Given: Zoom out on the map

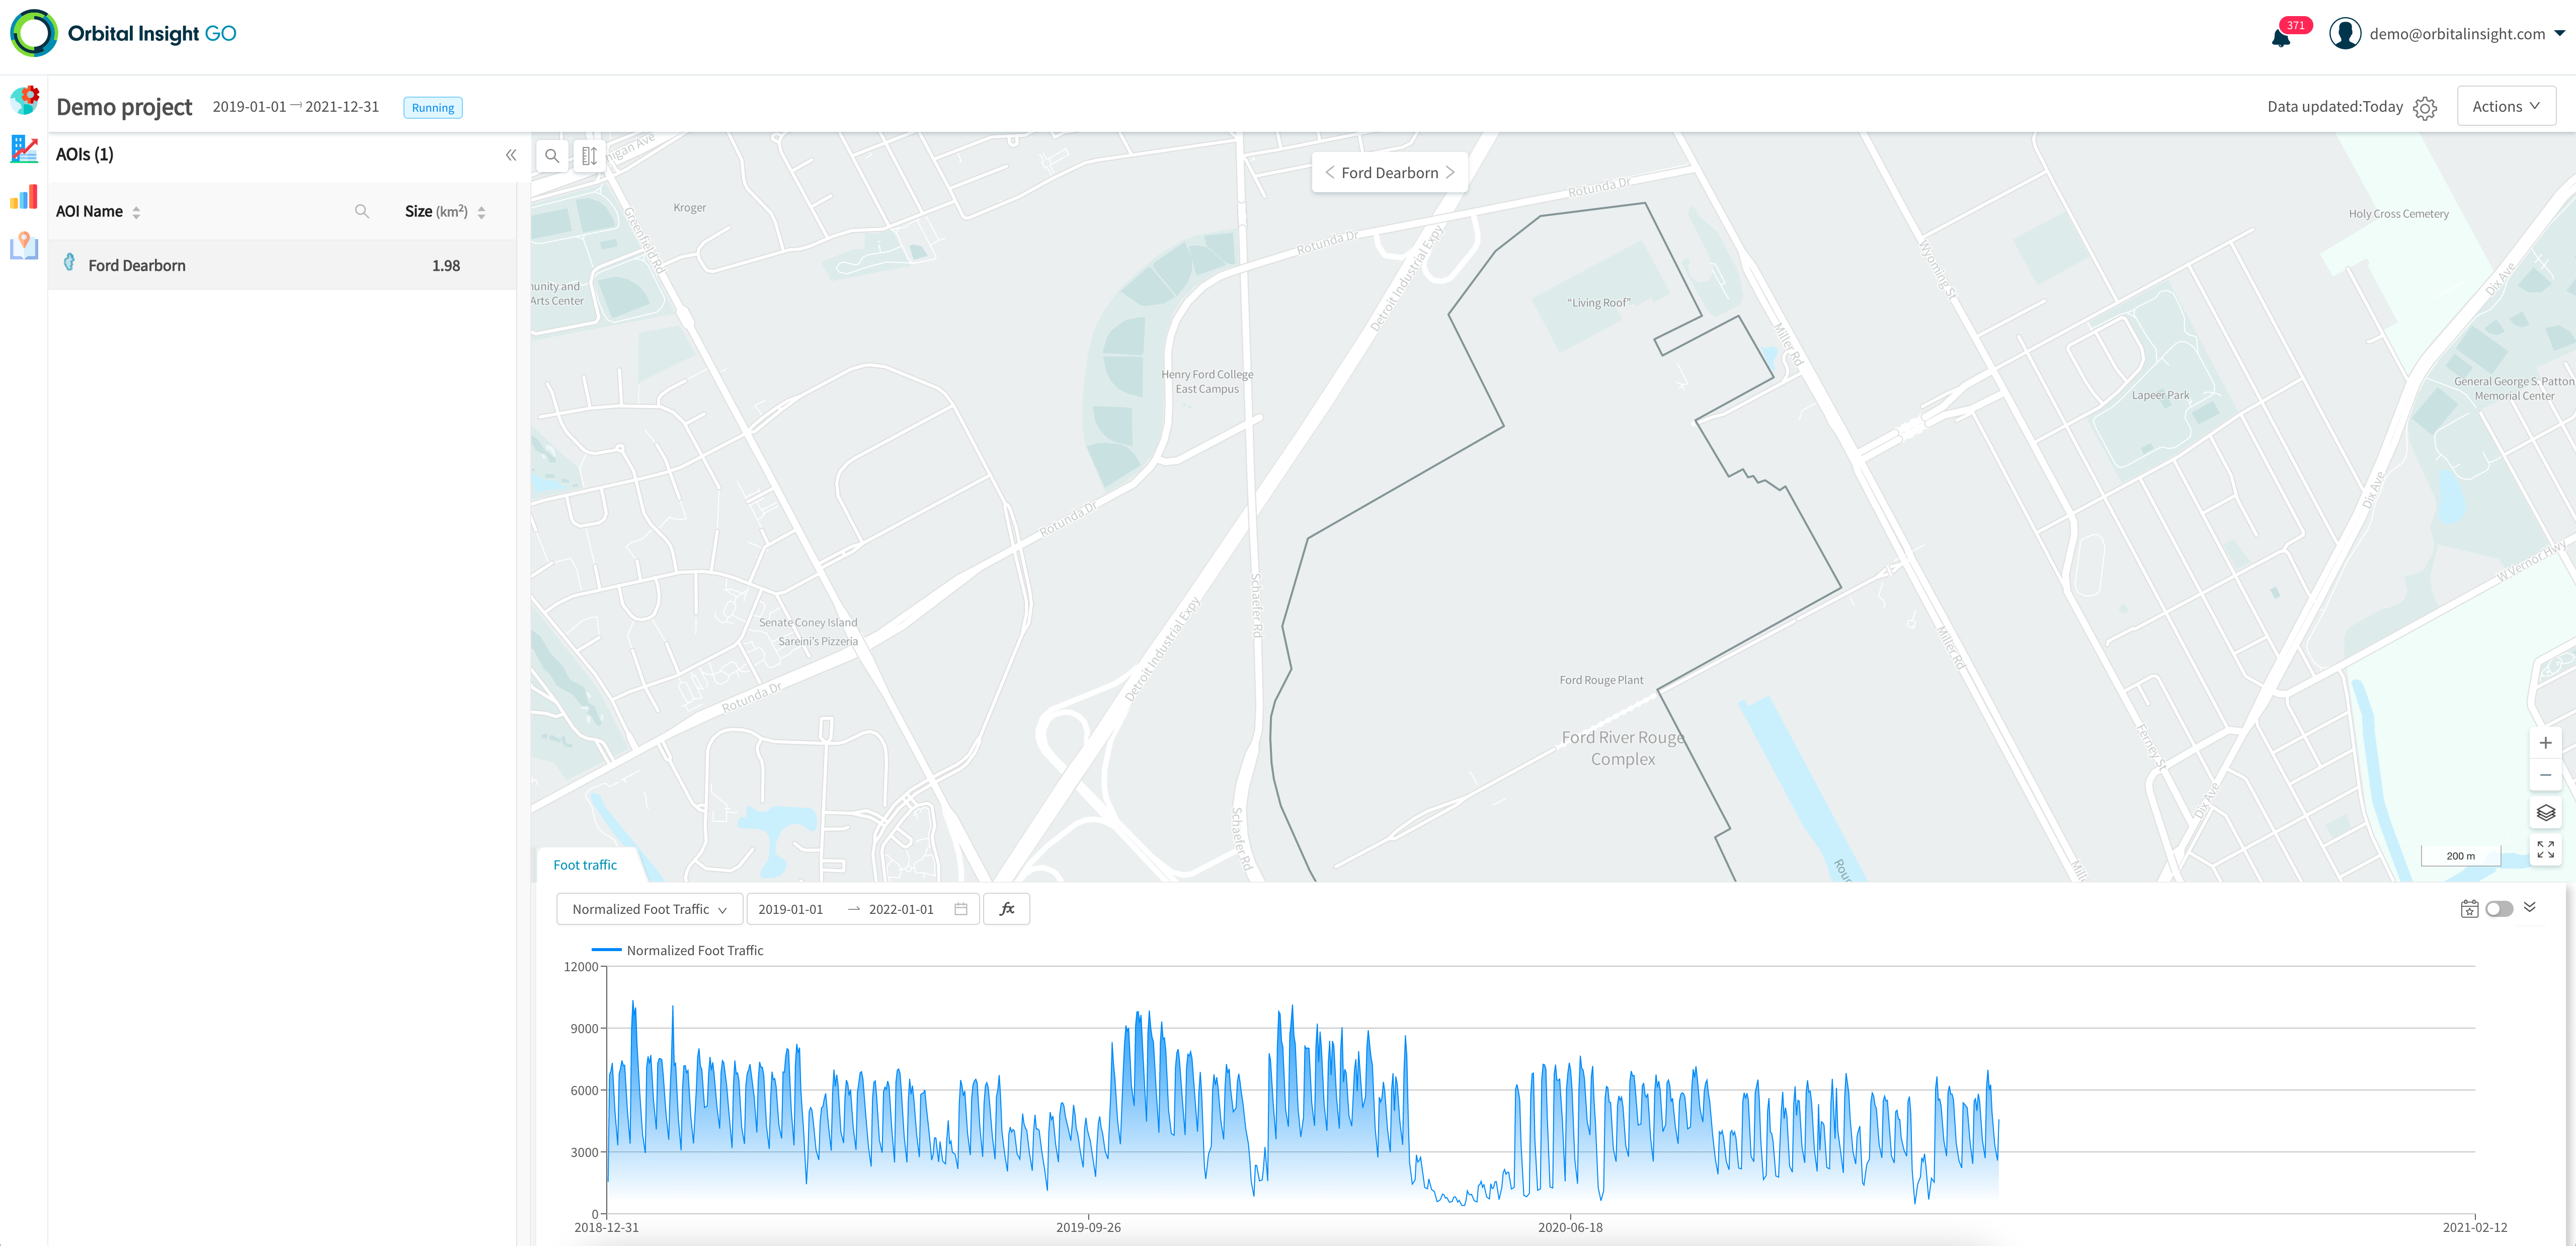Looking at the screenshot, I should click(x=2546, y=776).
